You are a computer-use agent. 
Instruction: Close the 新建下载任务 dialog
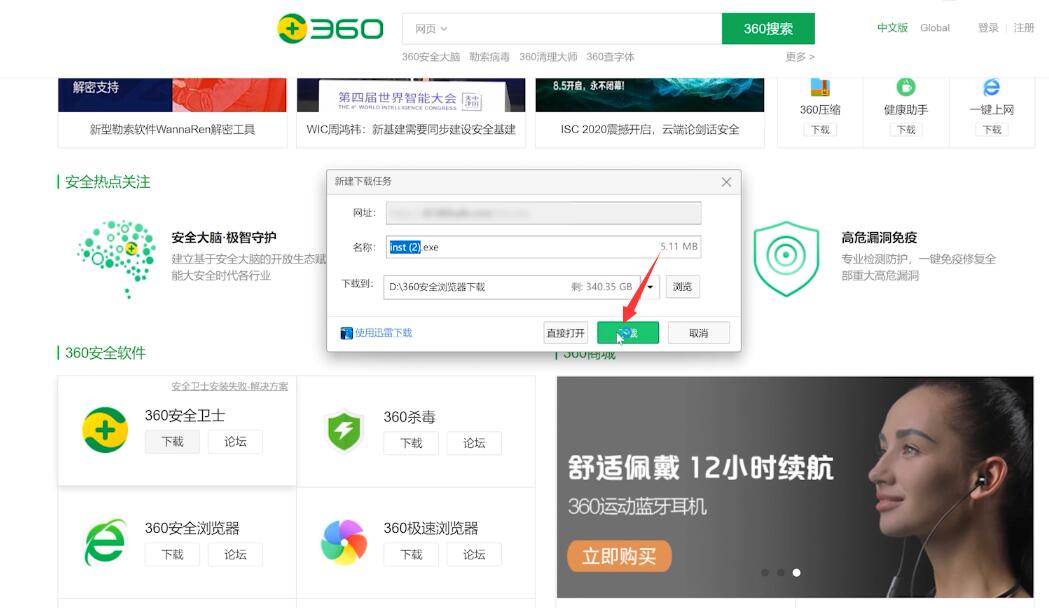pyautogui.click(x=727, y=182)
